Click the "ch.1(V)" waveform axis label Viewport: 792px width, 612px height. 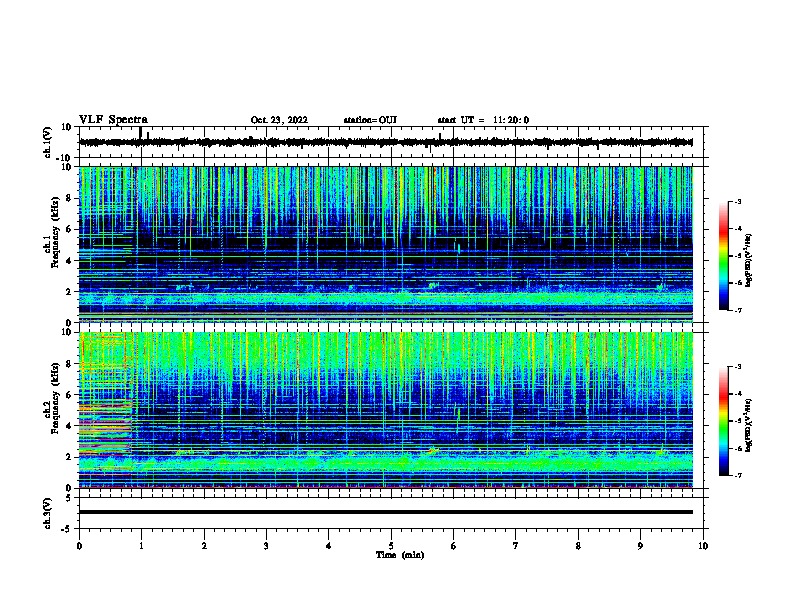pos(47,142)
